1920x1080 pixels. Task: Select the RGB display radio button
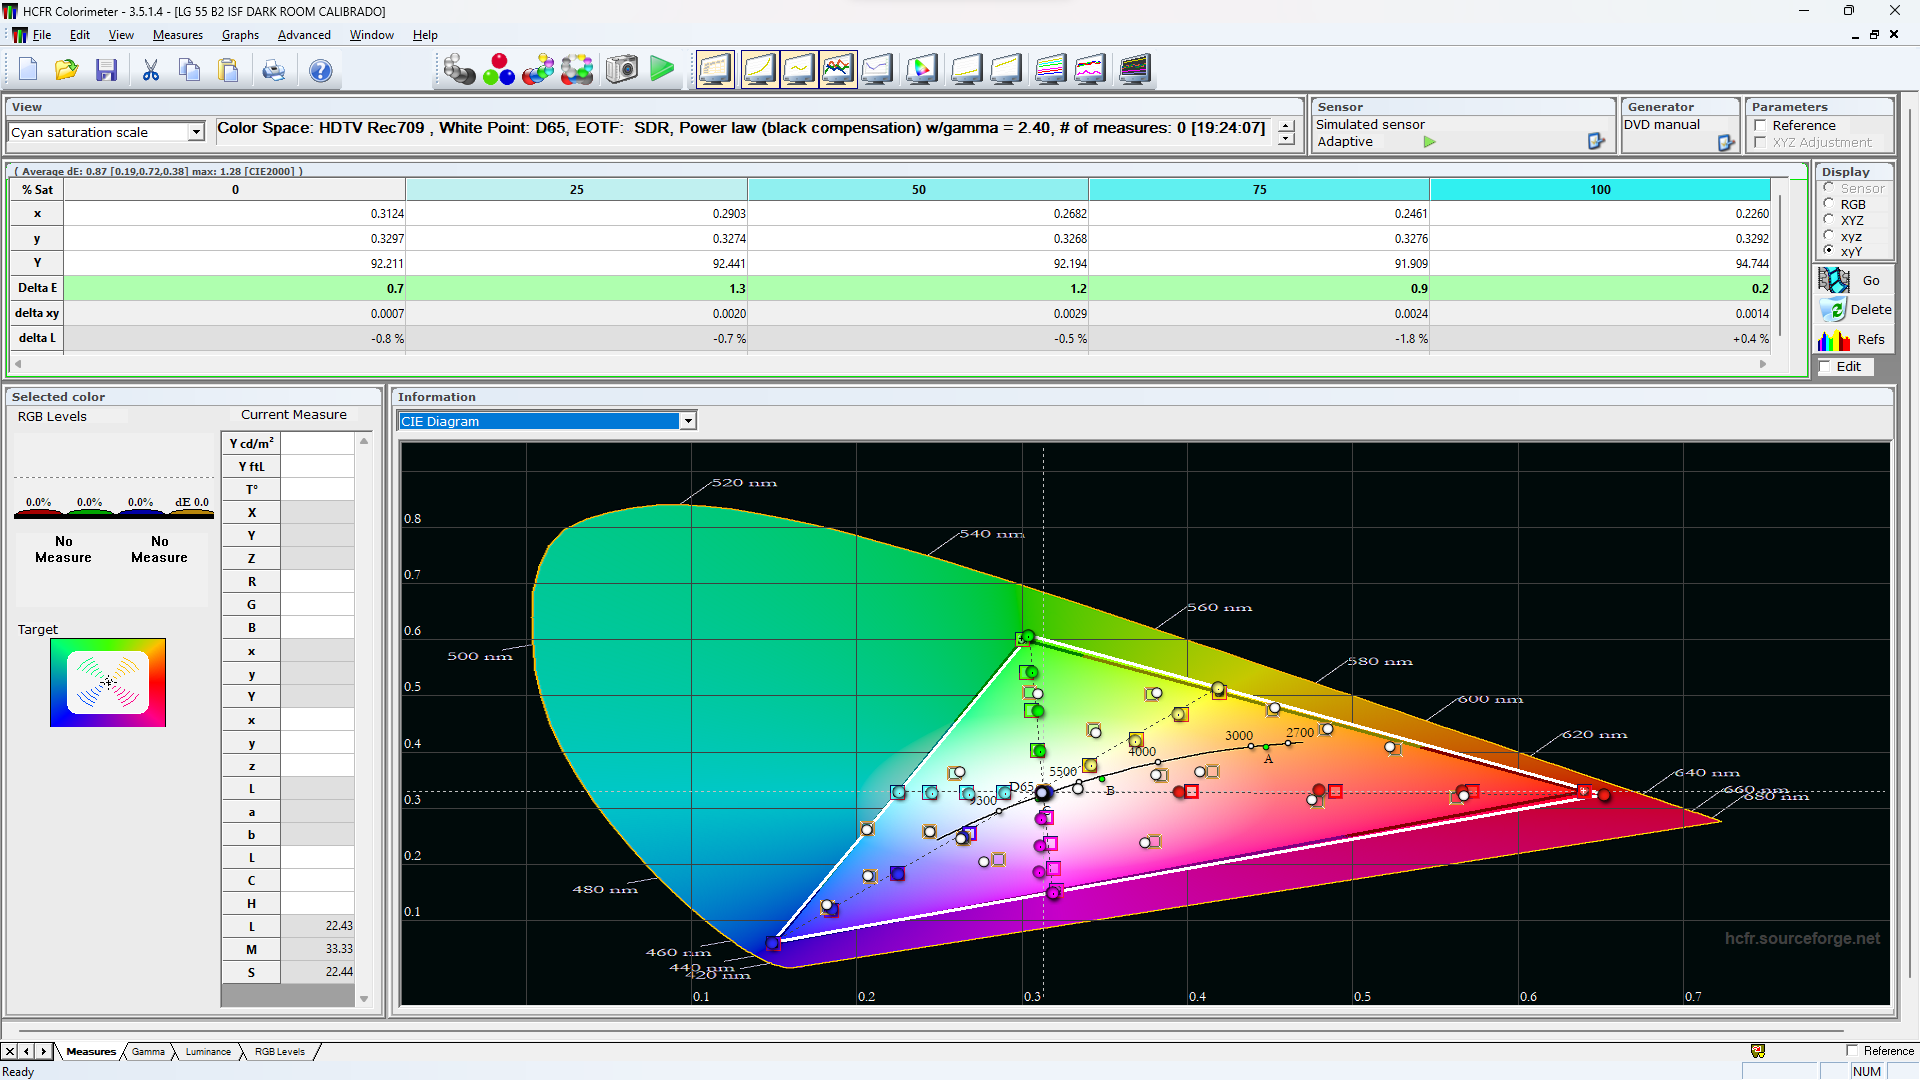(1829, 204)
